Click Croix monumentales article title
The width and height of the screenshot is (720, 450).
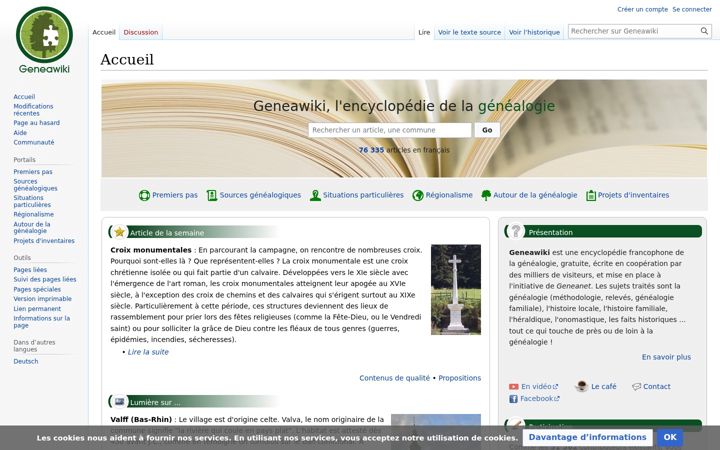151,250
